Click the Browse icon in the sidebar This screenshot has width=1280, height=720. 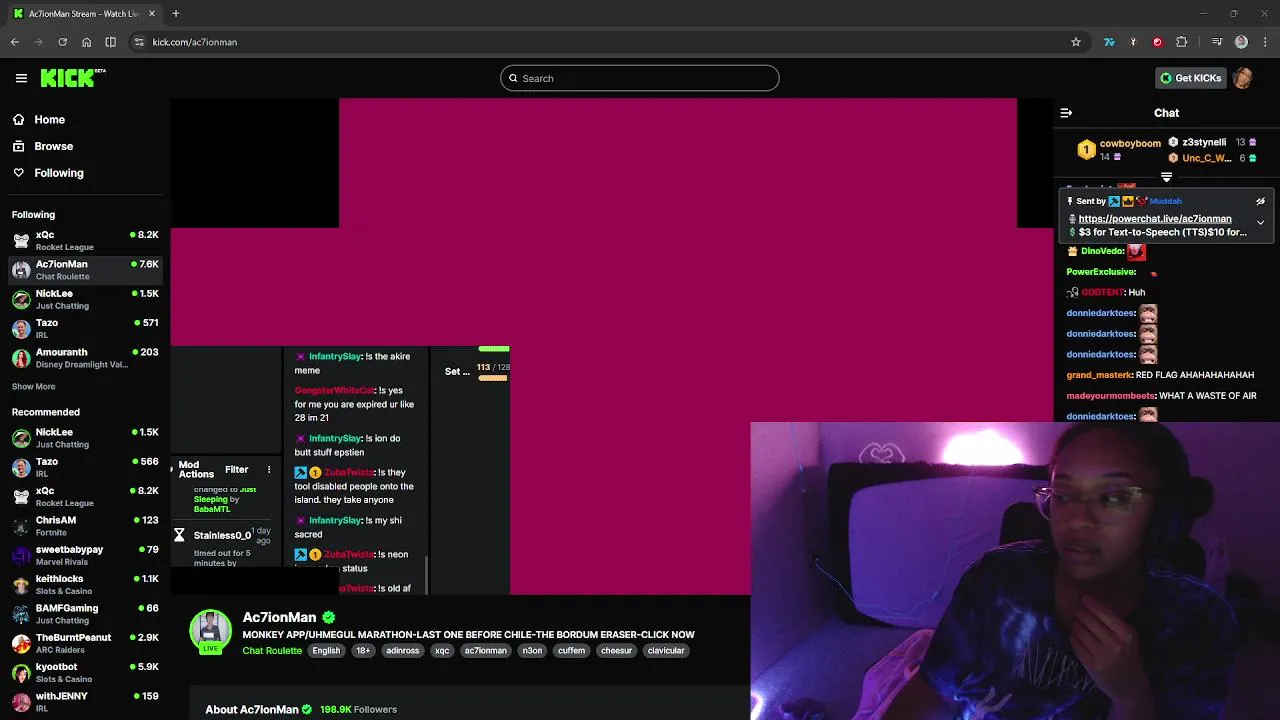18,146
